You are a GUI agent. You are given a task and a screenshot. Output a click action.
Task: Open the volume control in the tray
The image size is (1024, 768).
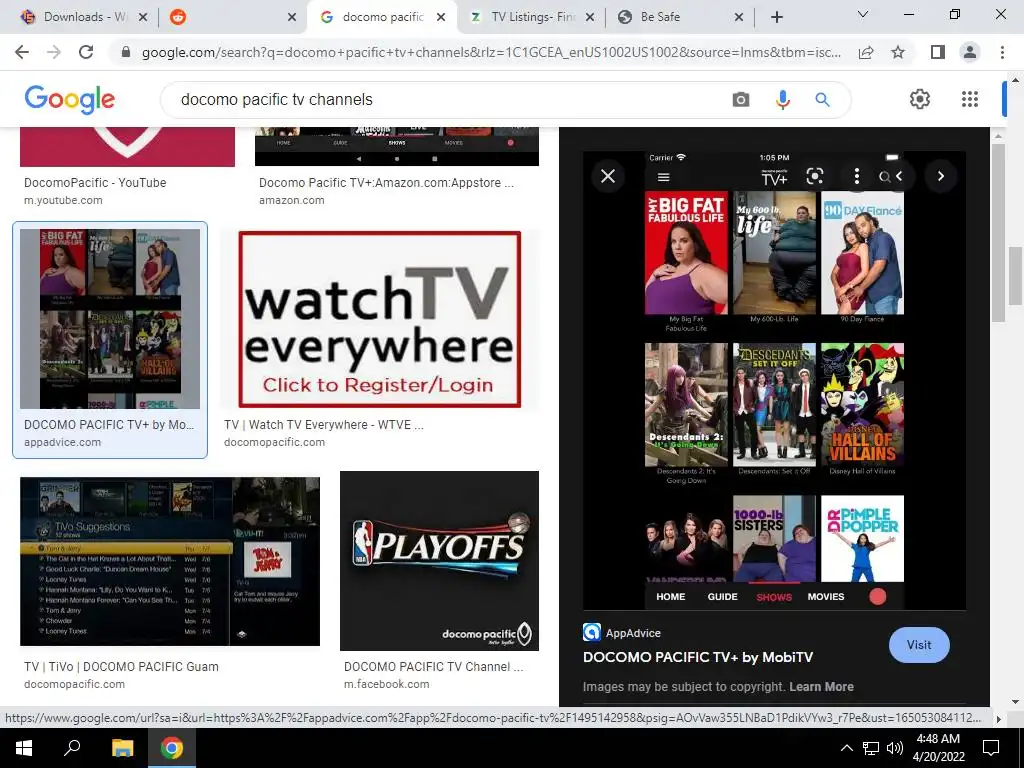pos(895,748)
